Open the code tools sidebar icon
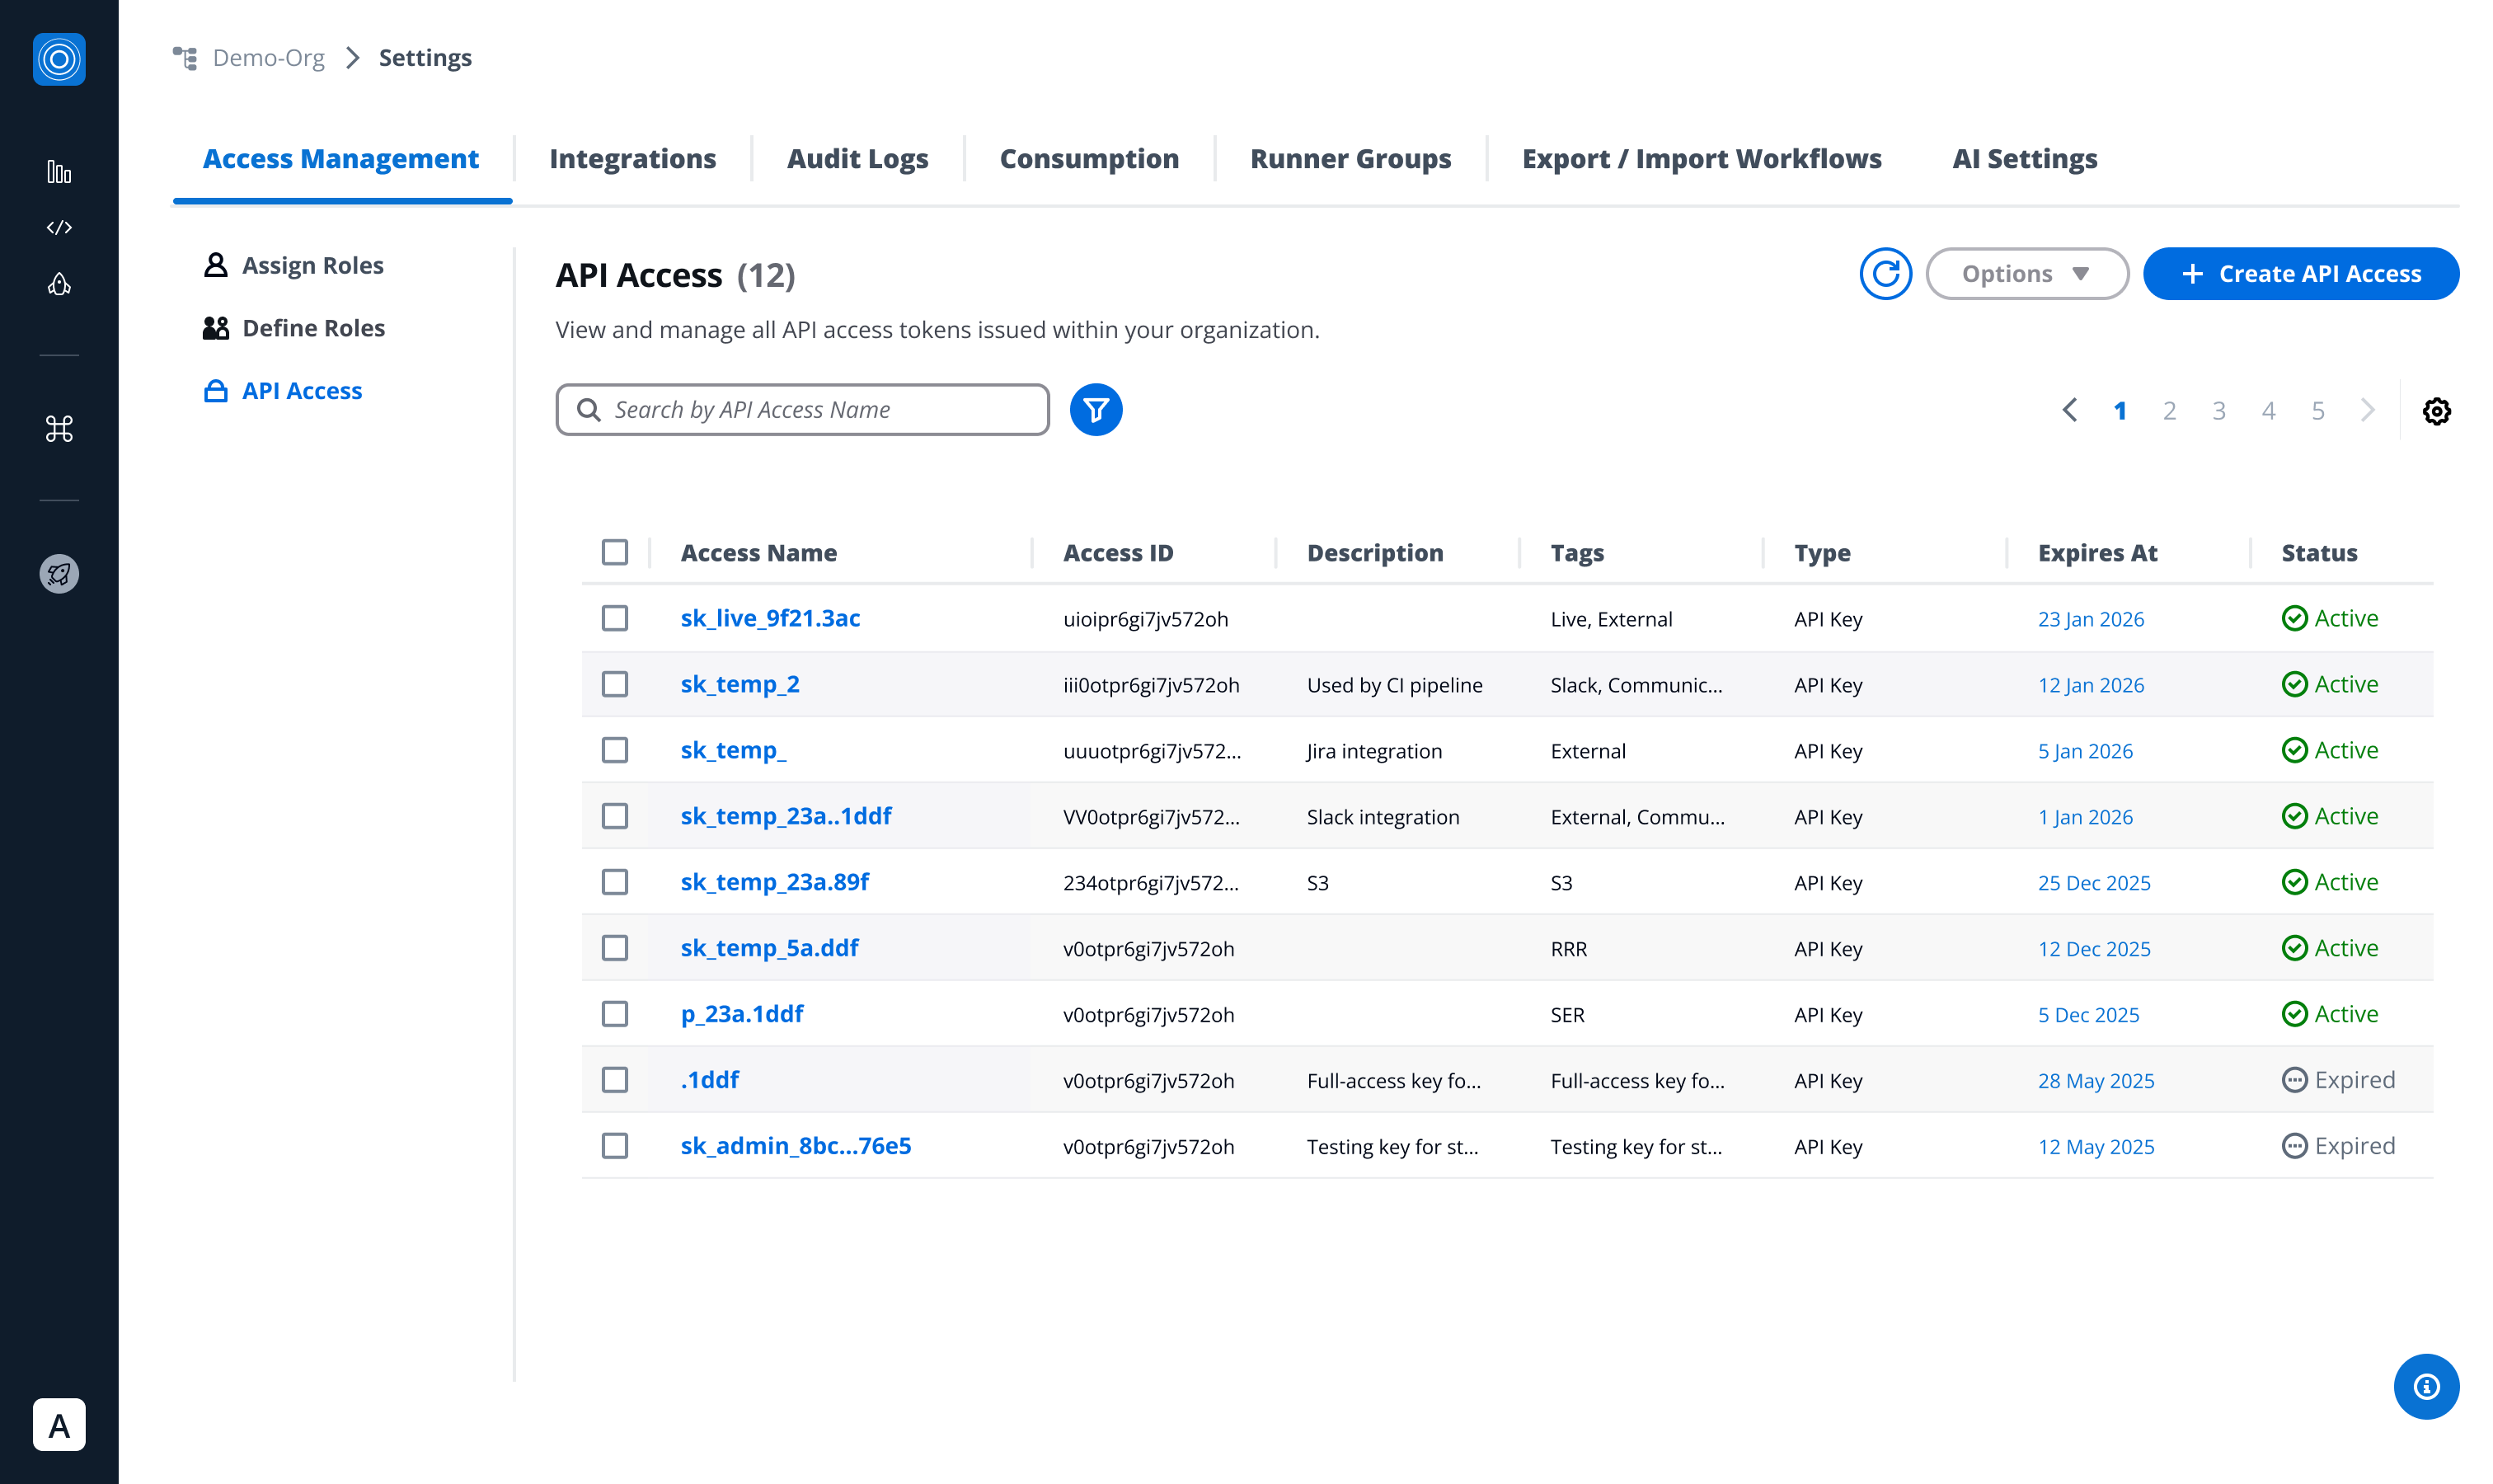2493x1484 pixels. 59,227
